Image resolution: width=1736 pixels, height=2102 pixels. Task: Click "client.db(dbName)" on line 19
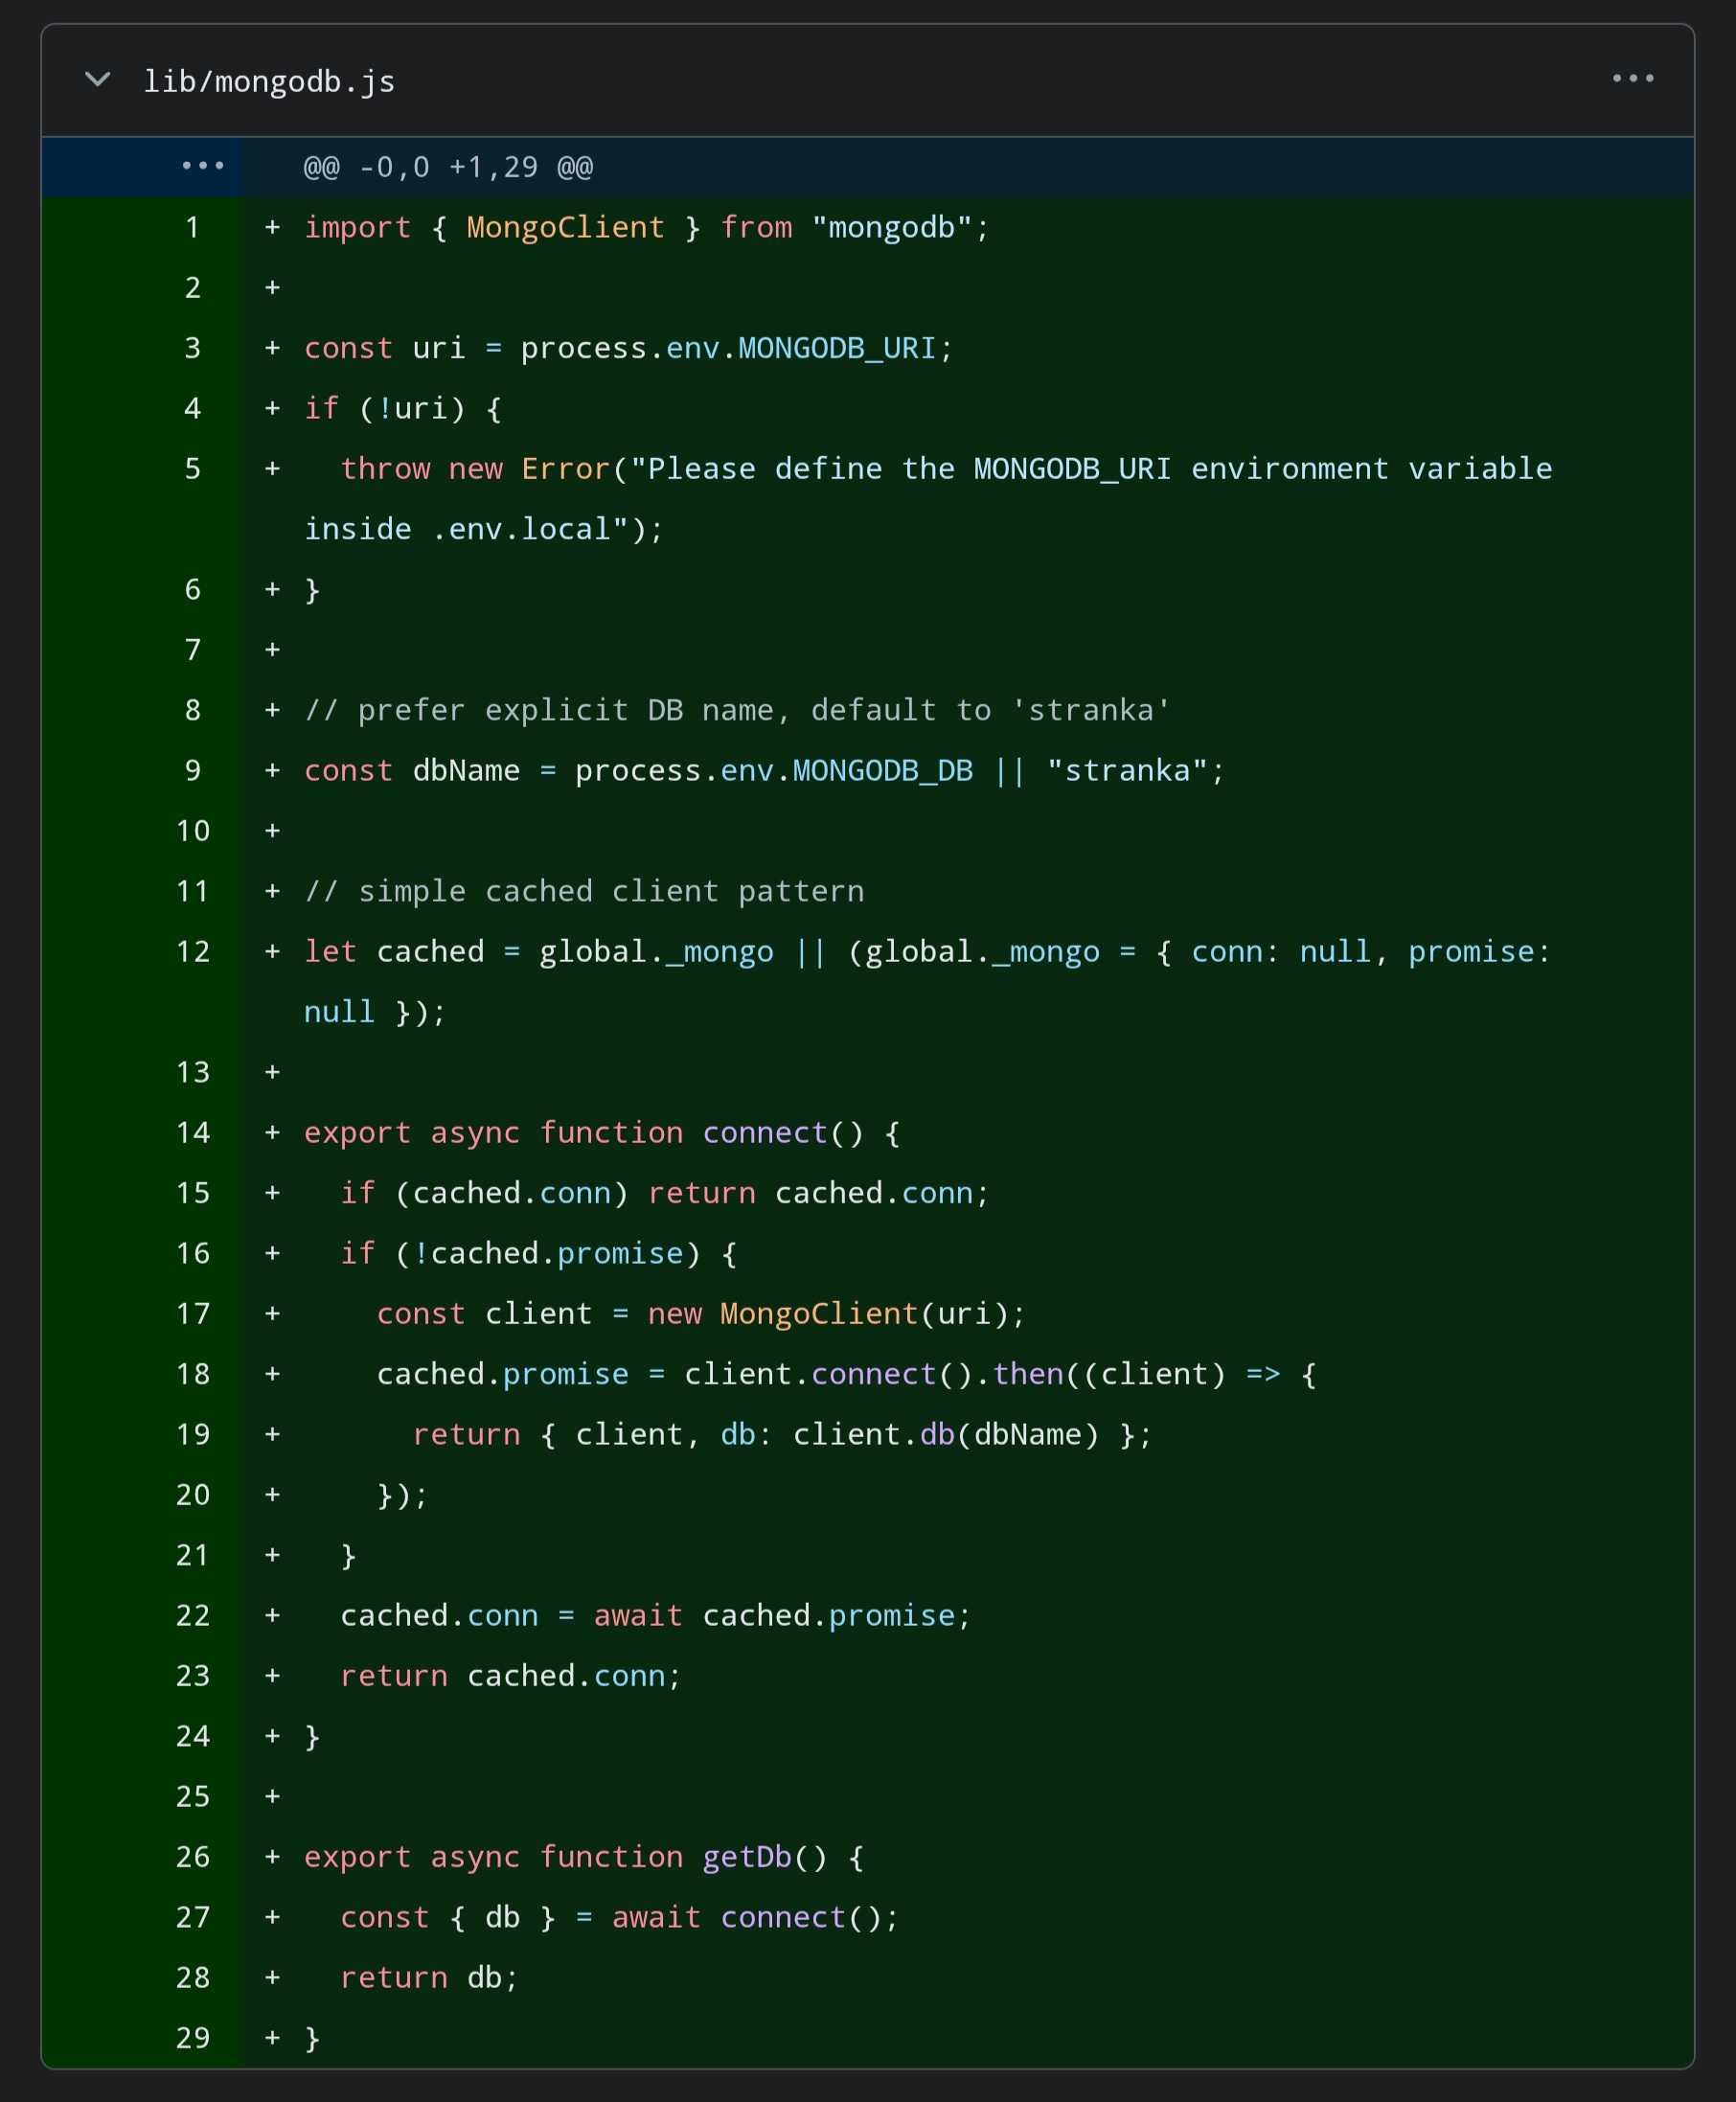coord(946,1435)
